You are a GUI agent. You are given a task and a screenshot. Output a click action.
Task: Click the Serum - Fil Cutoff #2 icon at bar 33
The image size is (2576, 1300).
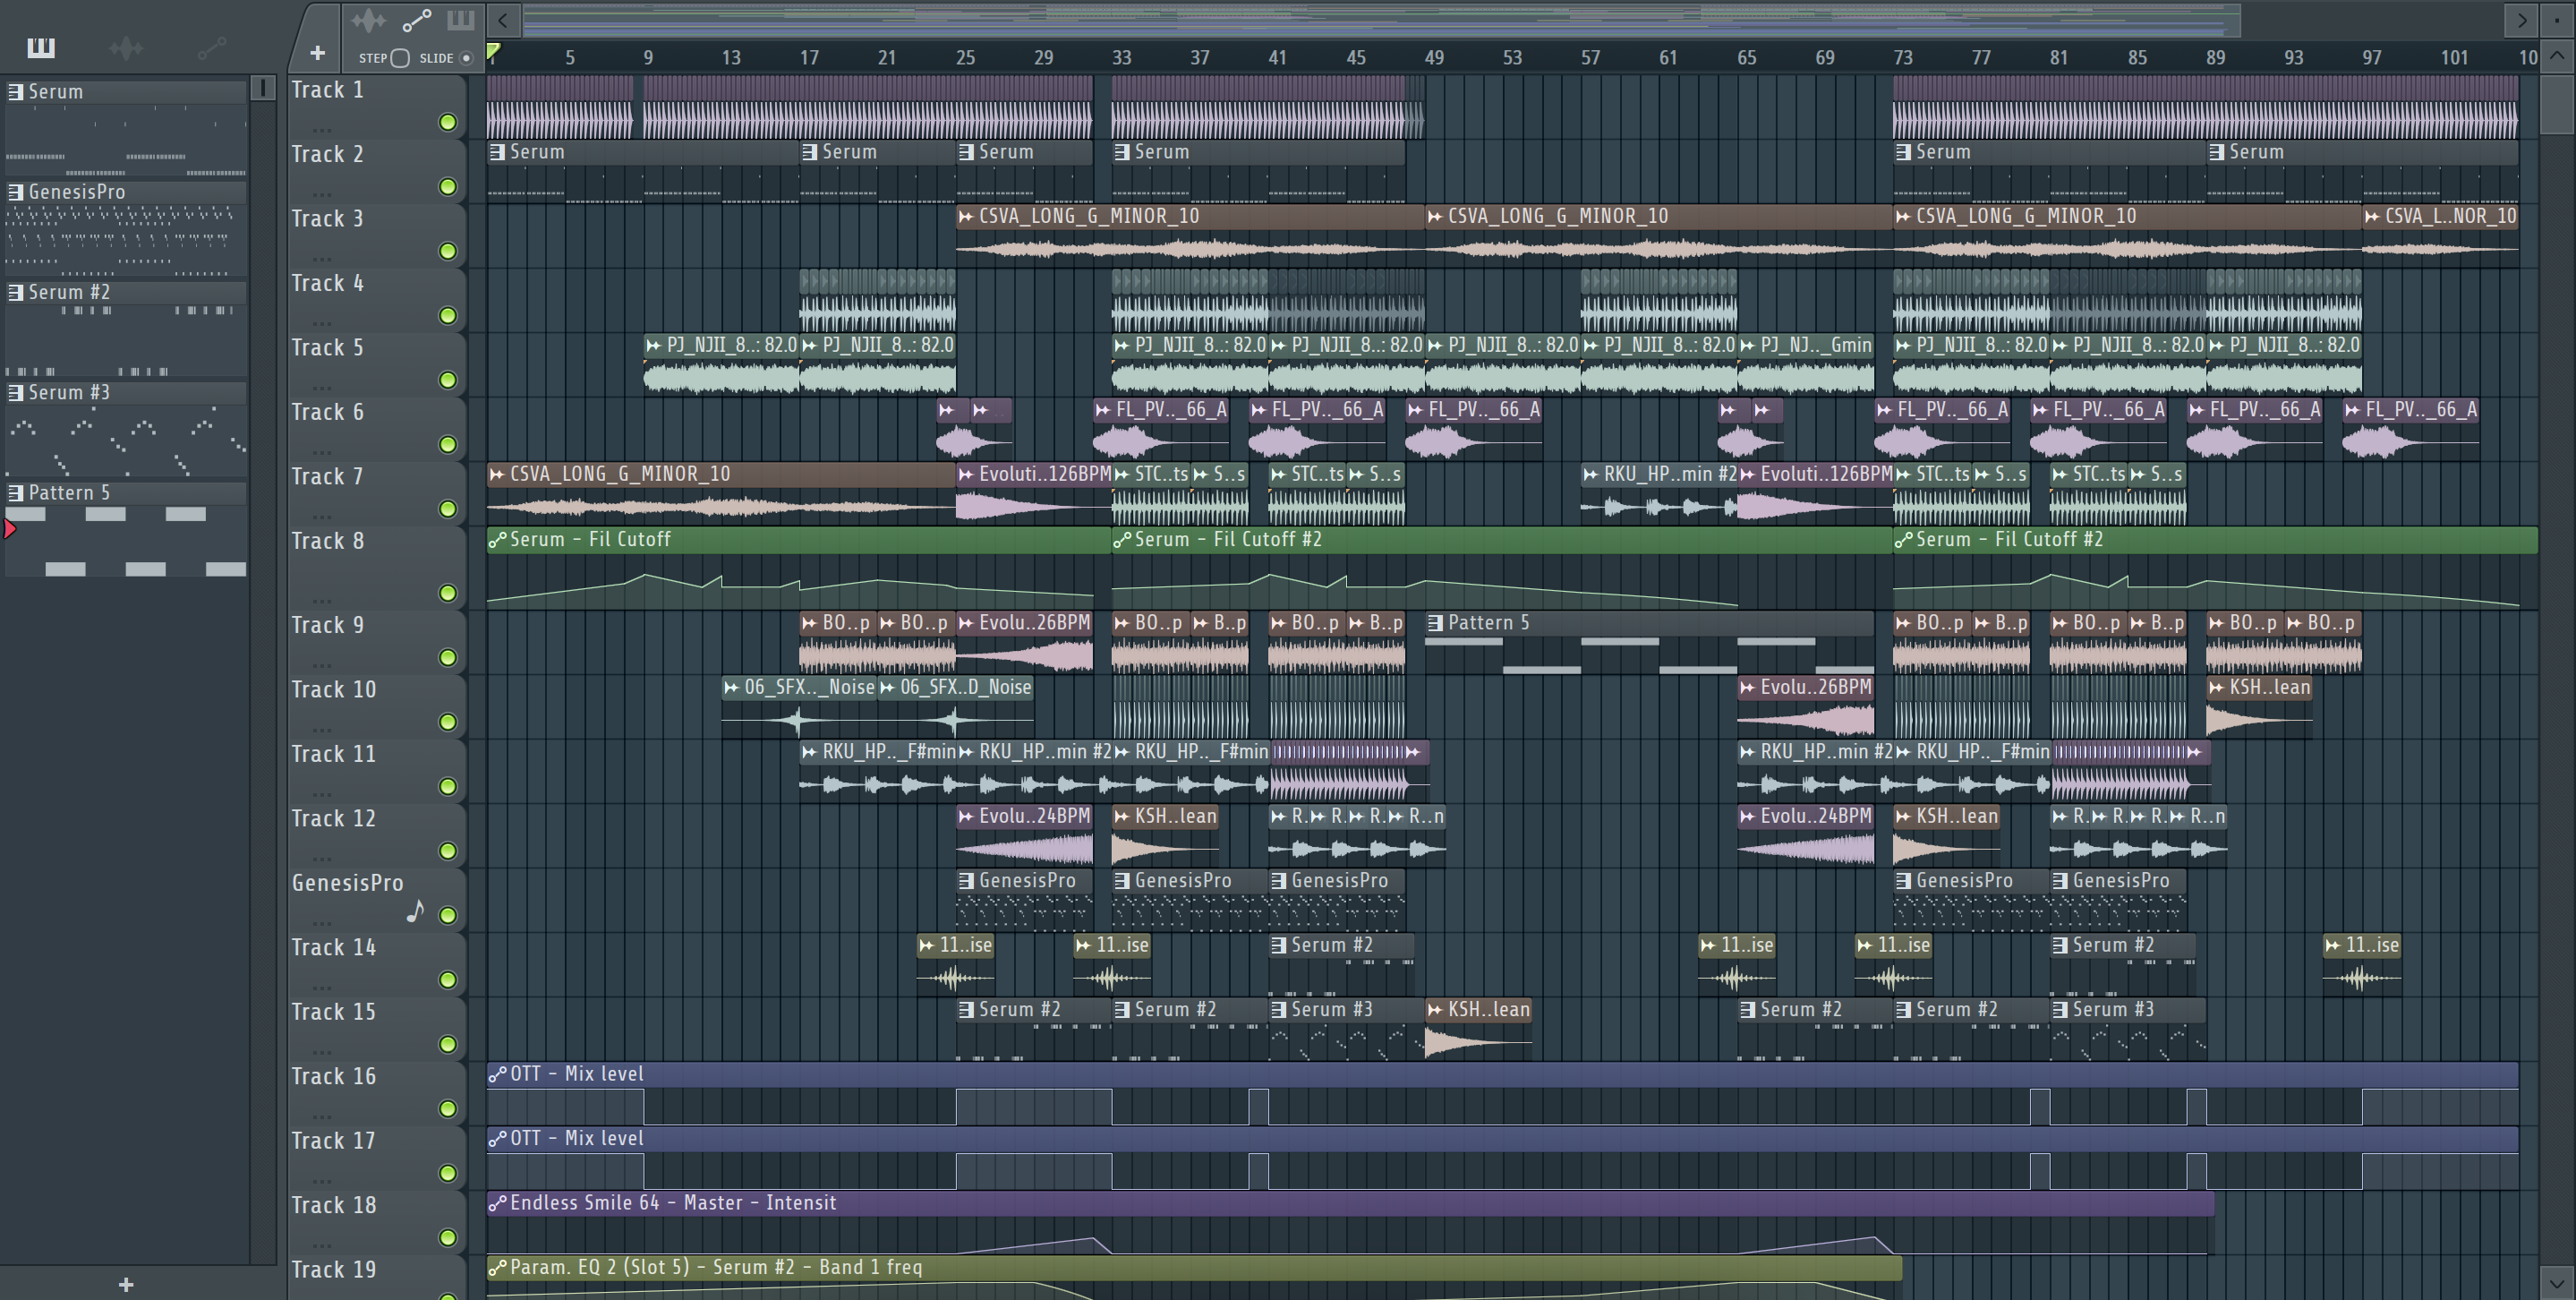(x=1122, y=540)
